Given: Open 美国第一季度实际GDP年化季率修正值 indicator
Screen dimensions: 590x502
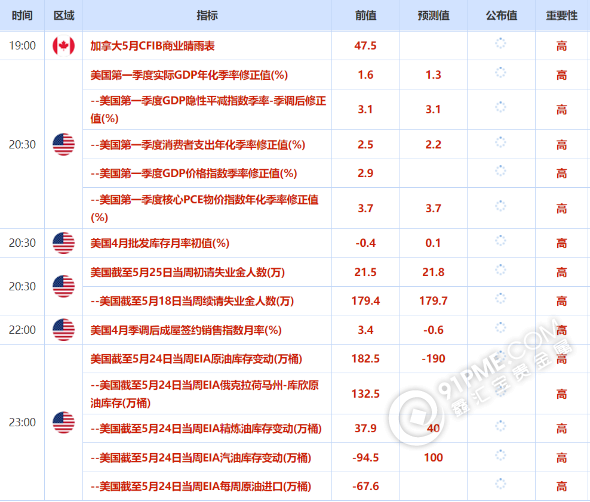Looking at the screenshot, I should [x=189, y=75].
